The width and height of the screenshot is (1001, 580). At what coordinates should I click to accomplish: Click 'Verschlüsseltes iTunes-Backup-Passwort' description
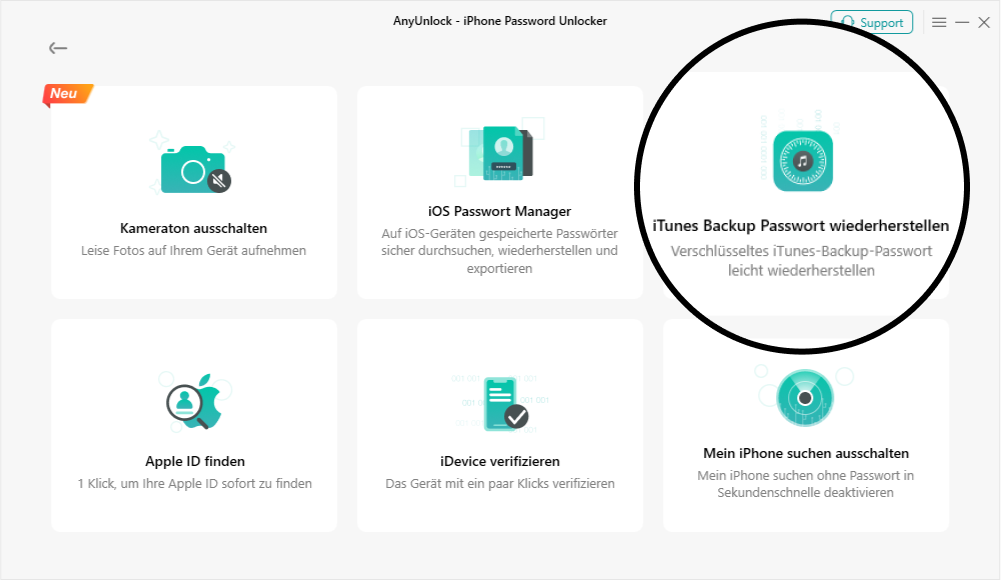coord(801,261)
